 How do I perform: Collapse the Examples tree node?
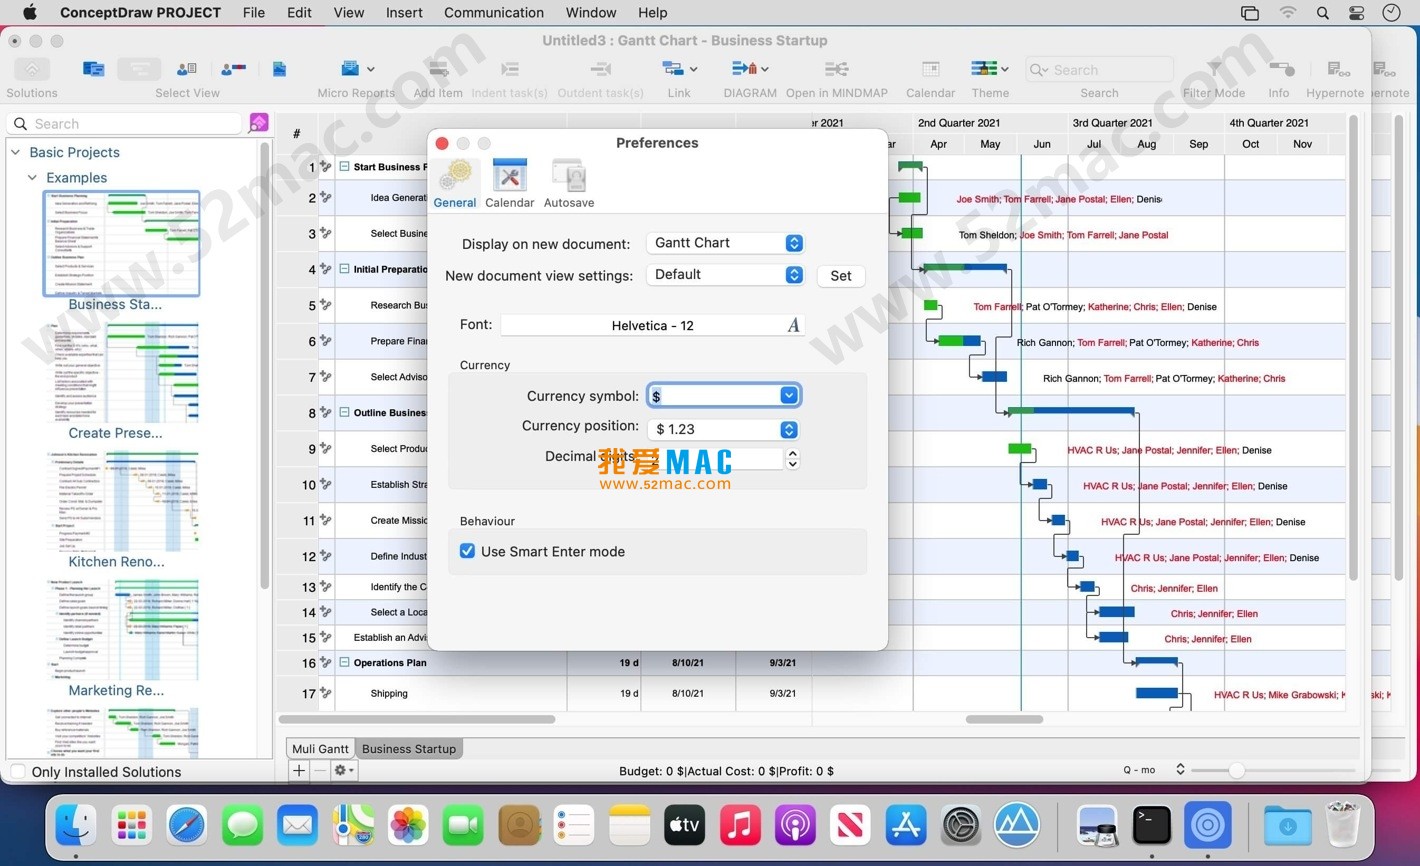tap(32, 177)
